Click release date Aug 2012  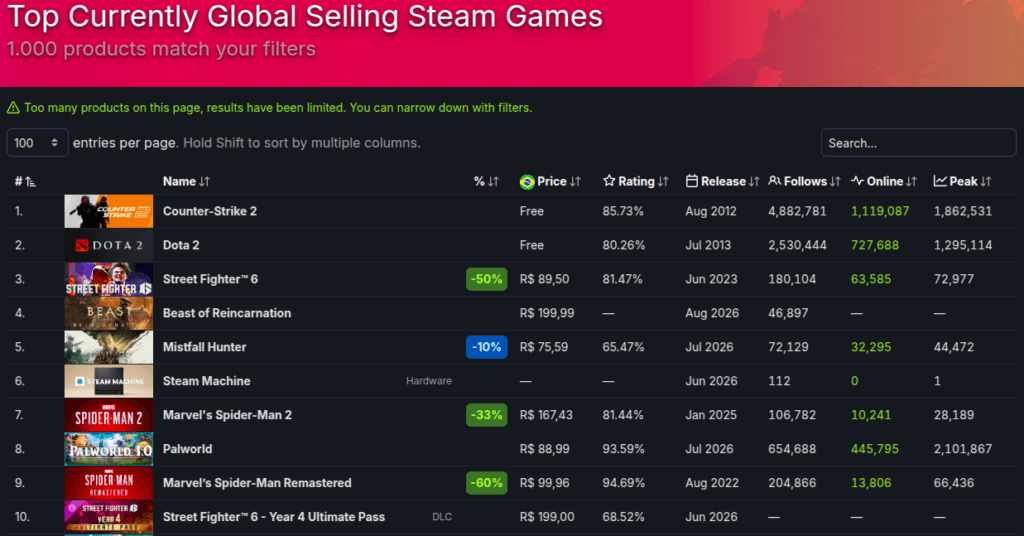[711, 211]
